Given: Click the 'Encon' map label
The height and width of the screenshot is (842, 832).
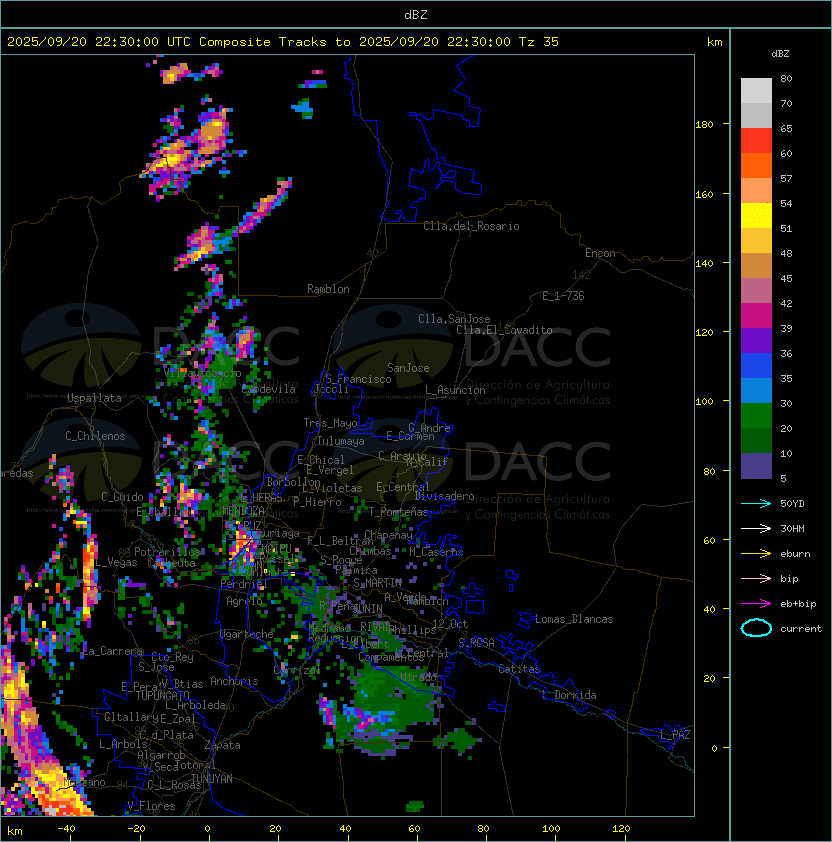Looking at the screenshot, I should click(600, 253).
